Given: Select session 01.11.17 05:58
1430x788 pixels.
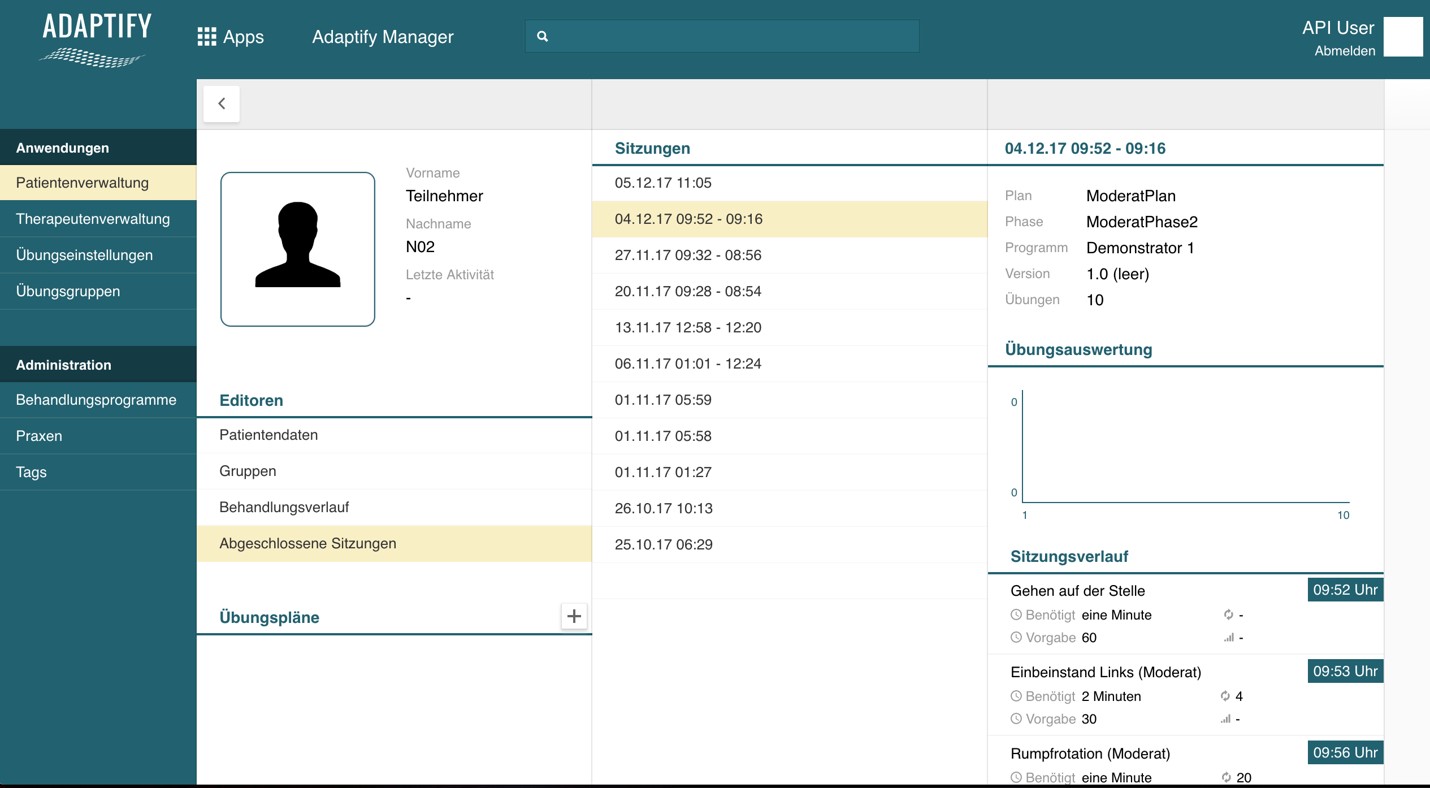Looking at the screenshot, I should [x=789, y=436].
